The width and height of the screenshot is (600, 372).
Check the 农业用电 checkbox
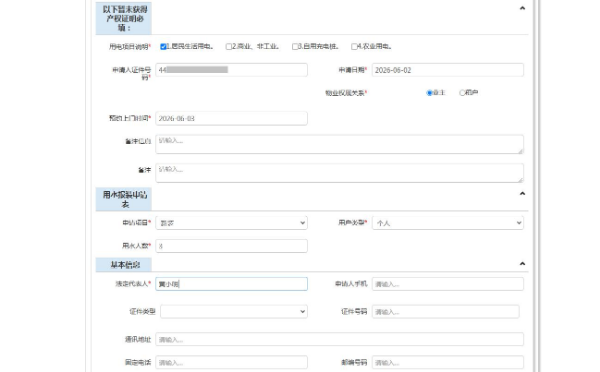pyautogui.click(x=354, y=47)
